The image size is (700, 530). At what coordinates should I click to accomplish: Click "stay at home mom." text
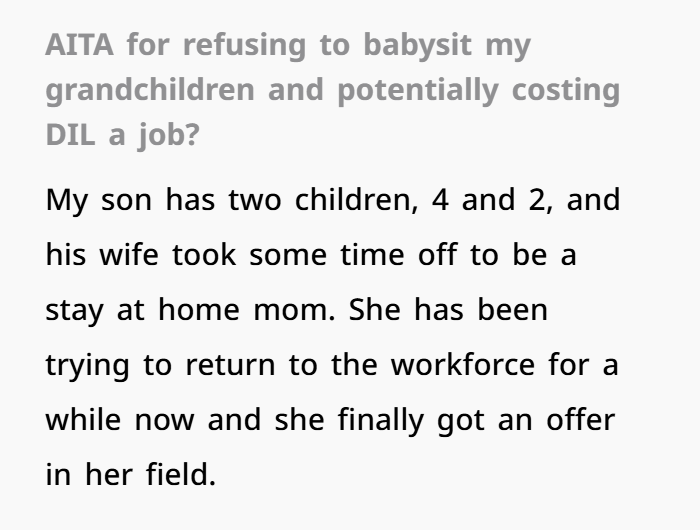tap(190, 310)
